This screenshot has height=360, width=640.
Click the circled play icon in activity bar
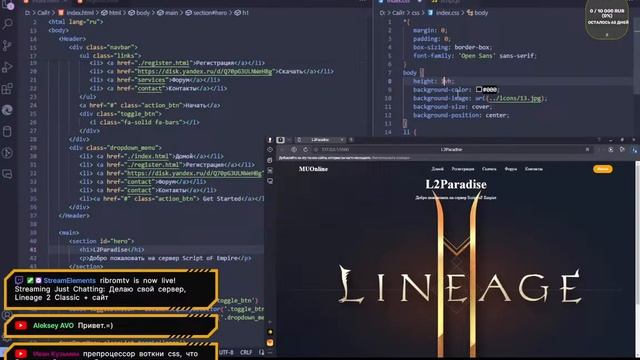click(8, 153)
